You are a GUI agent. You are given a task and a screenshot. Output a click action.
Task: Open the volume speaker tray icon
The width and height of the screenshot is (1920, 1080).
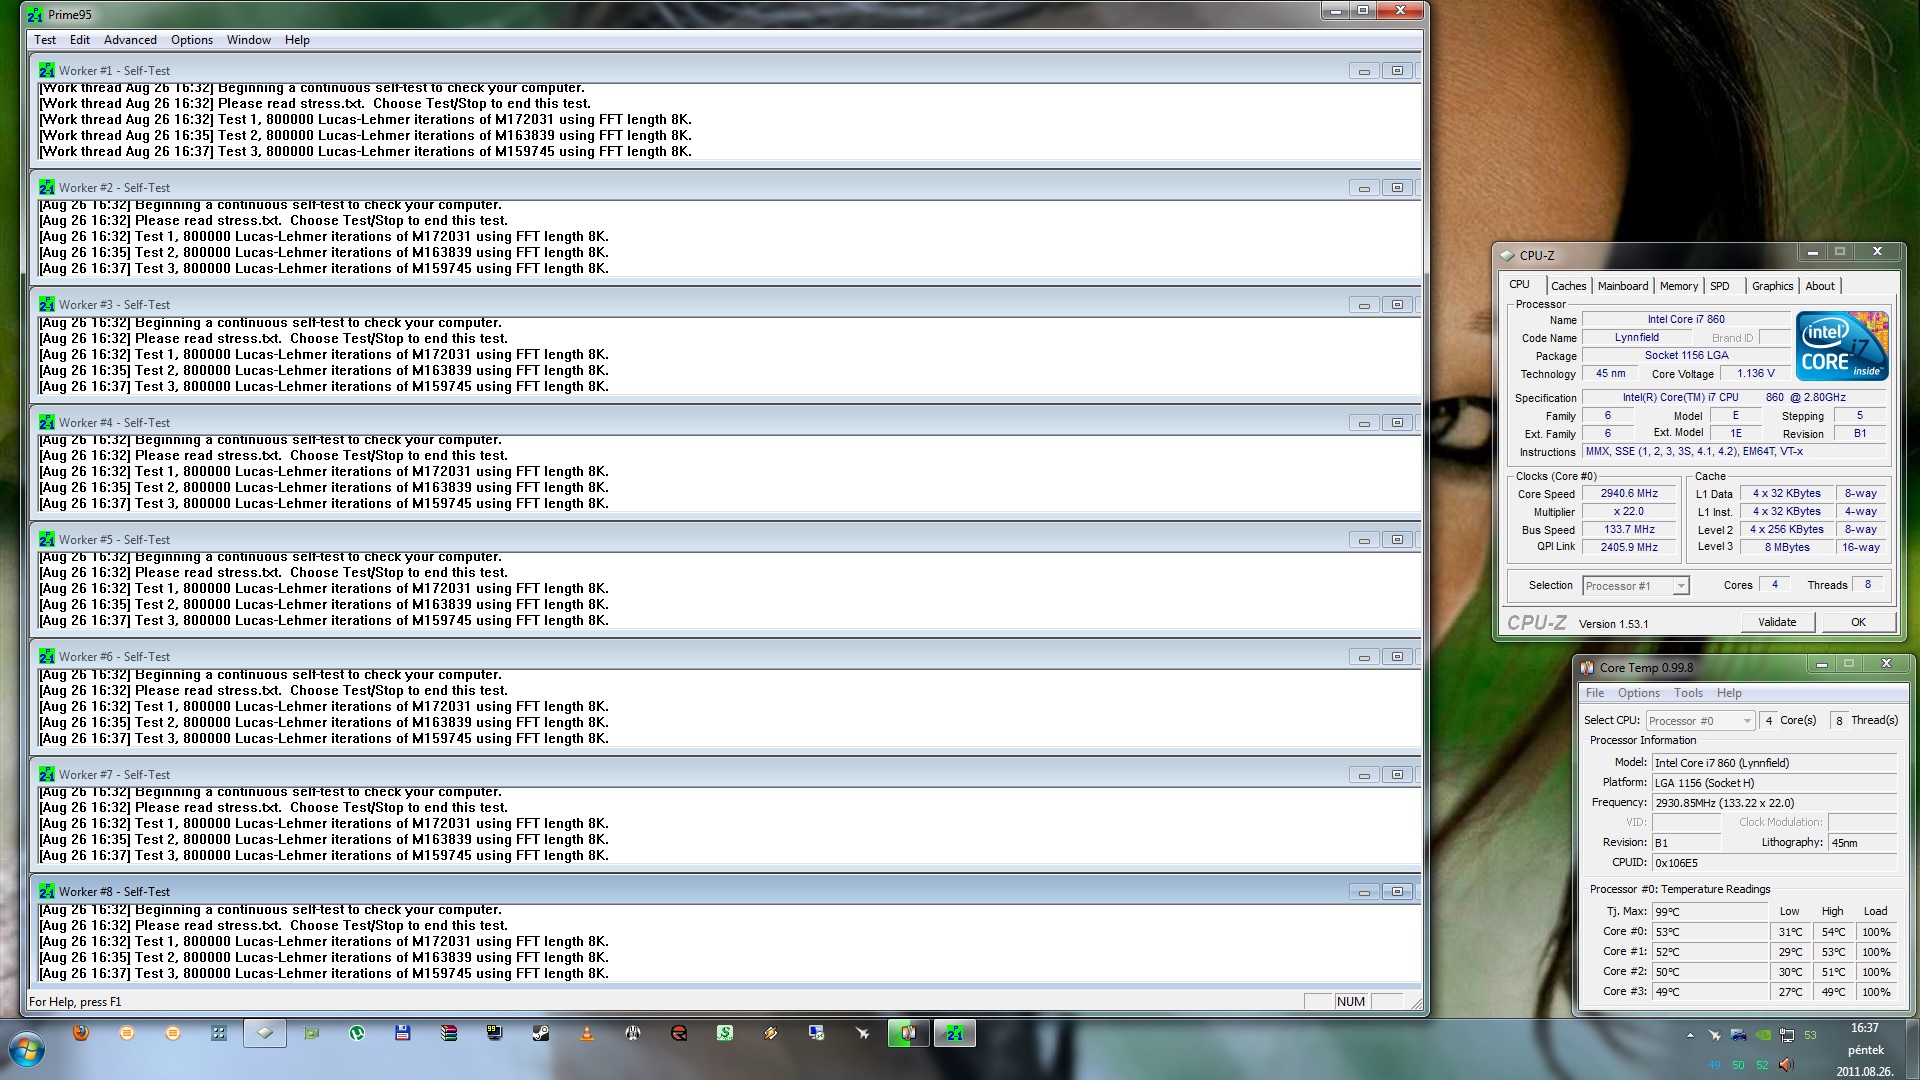[1786, 1065]
